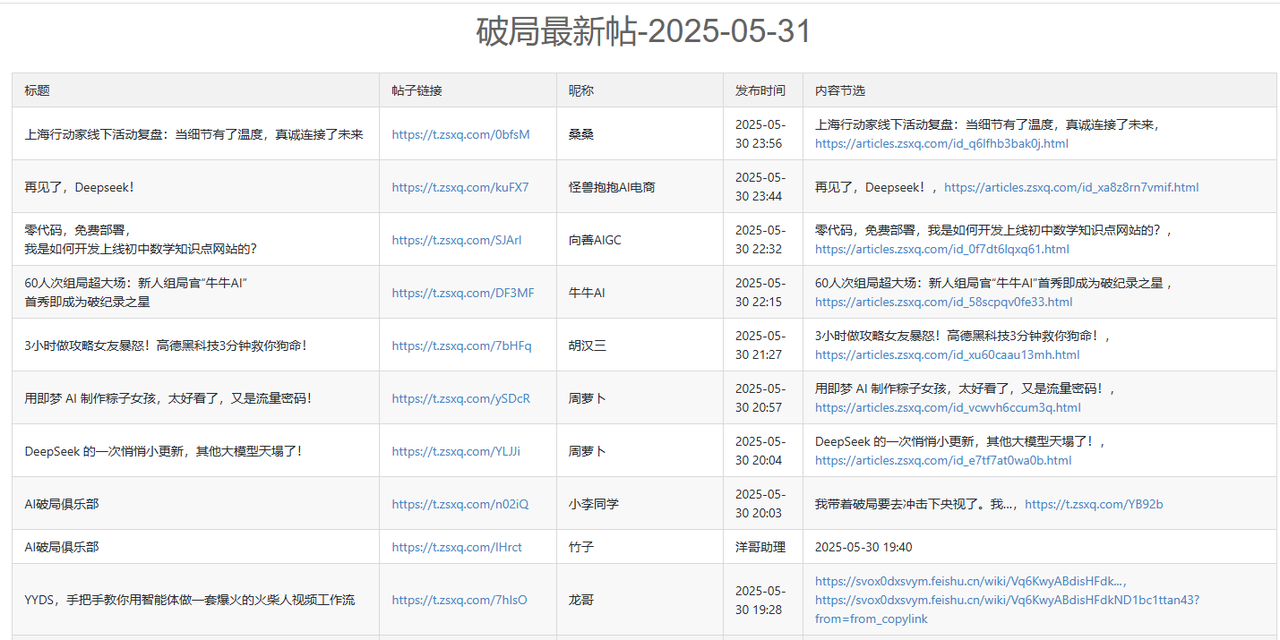The image size is (1280, 640).
Task: Select title DeepSeek 的一次悄悄小更新 in the 标题 column
Action: [x=163, y=451]
